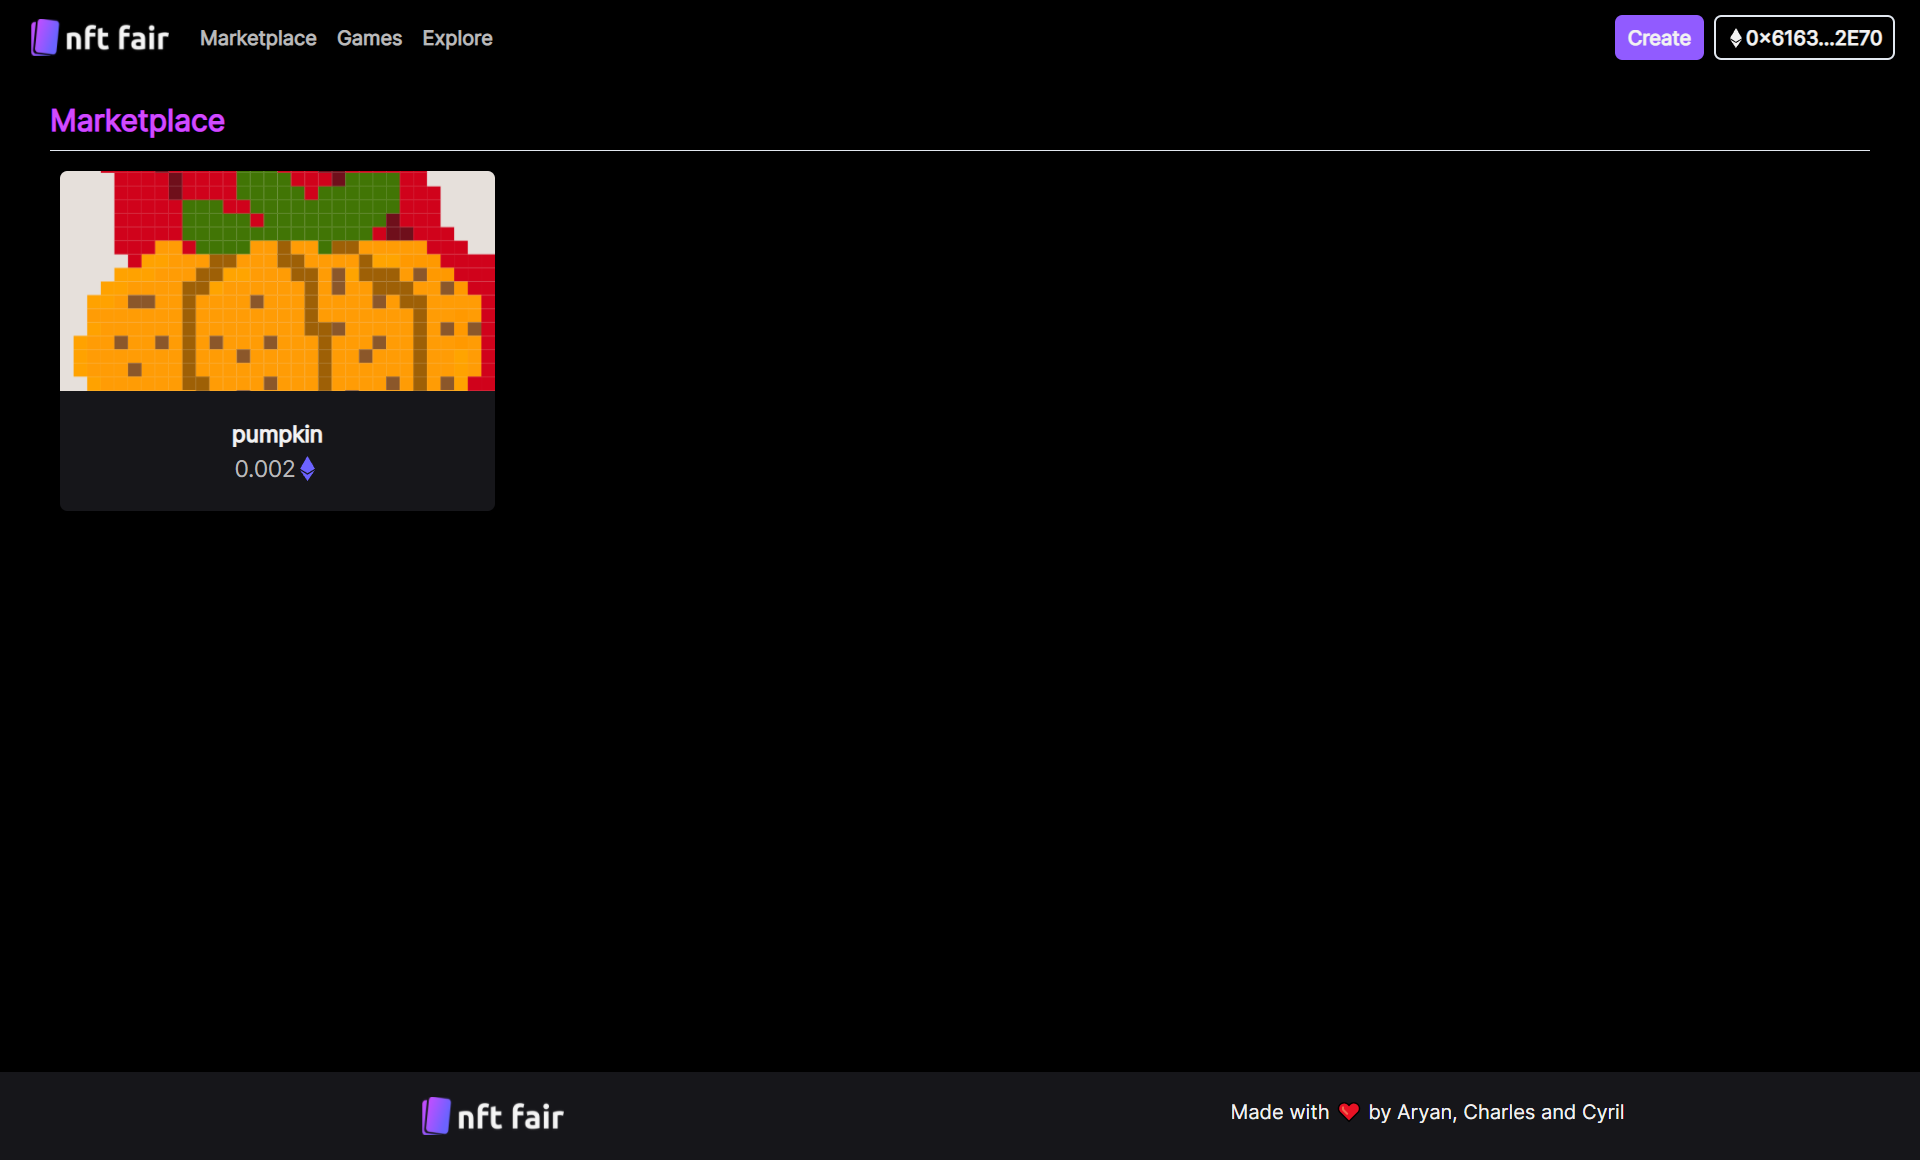Open the Explore navigation link
Image resolution: width=1920 pixels, height=1160 pixels.
click(457, 38)
